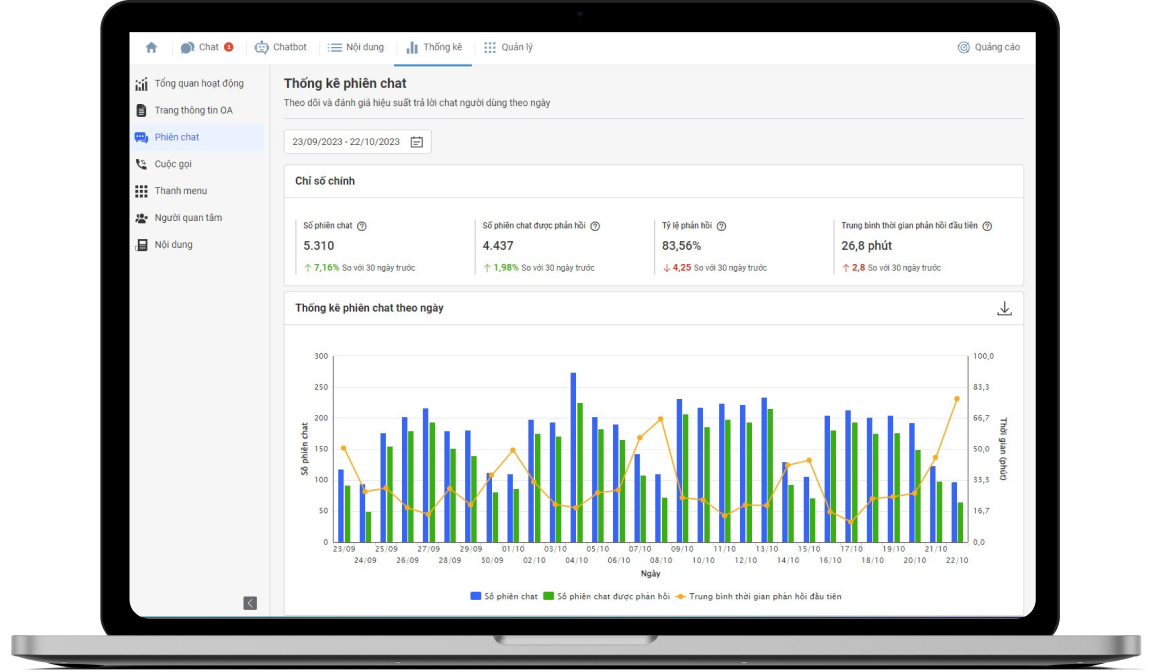Open Trang thông tin OA sidebar item
The width and height of the screenshot is (1152, 672).
[x=193, y=110]
